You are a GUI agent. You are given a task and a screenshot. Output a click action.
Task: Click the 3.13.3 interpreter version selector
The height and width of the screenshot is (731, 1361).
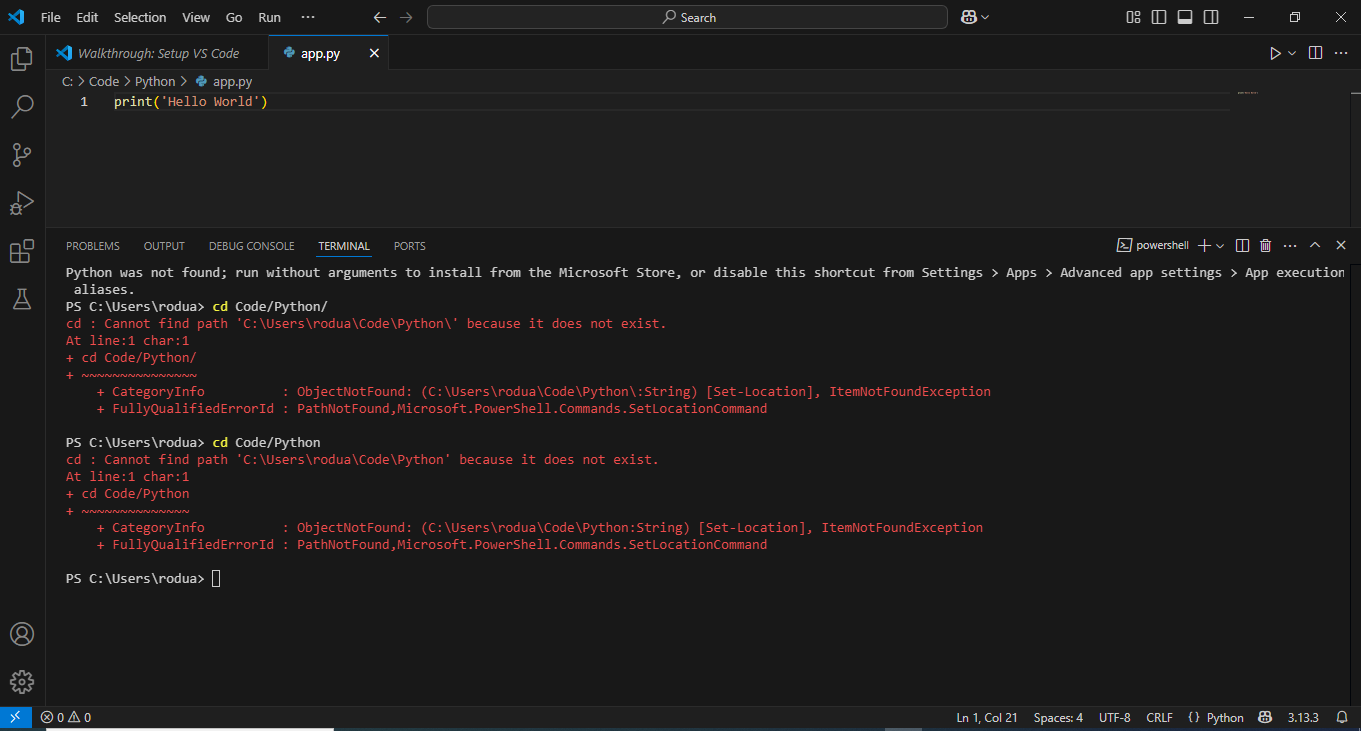click(1303, 718)
